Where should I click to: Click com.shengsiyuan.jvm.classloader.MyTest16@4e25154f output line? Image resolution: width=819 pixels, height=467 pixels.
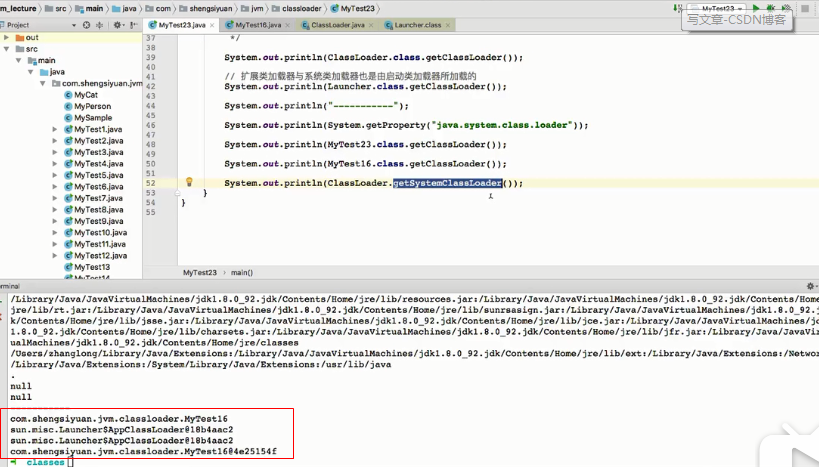tap(144, 451)
